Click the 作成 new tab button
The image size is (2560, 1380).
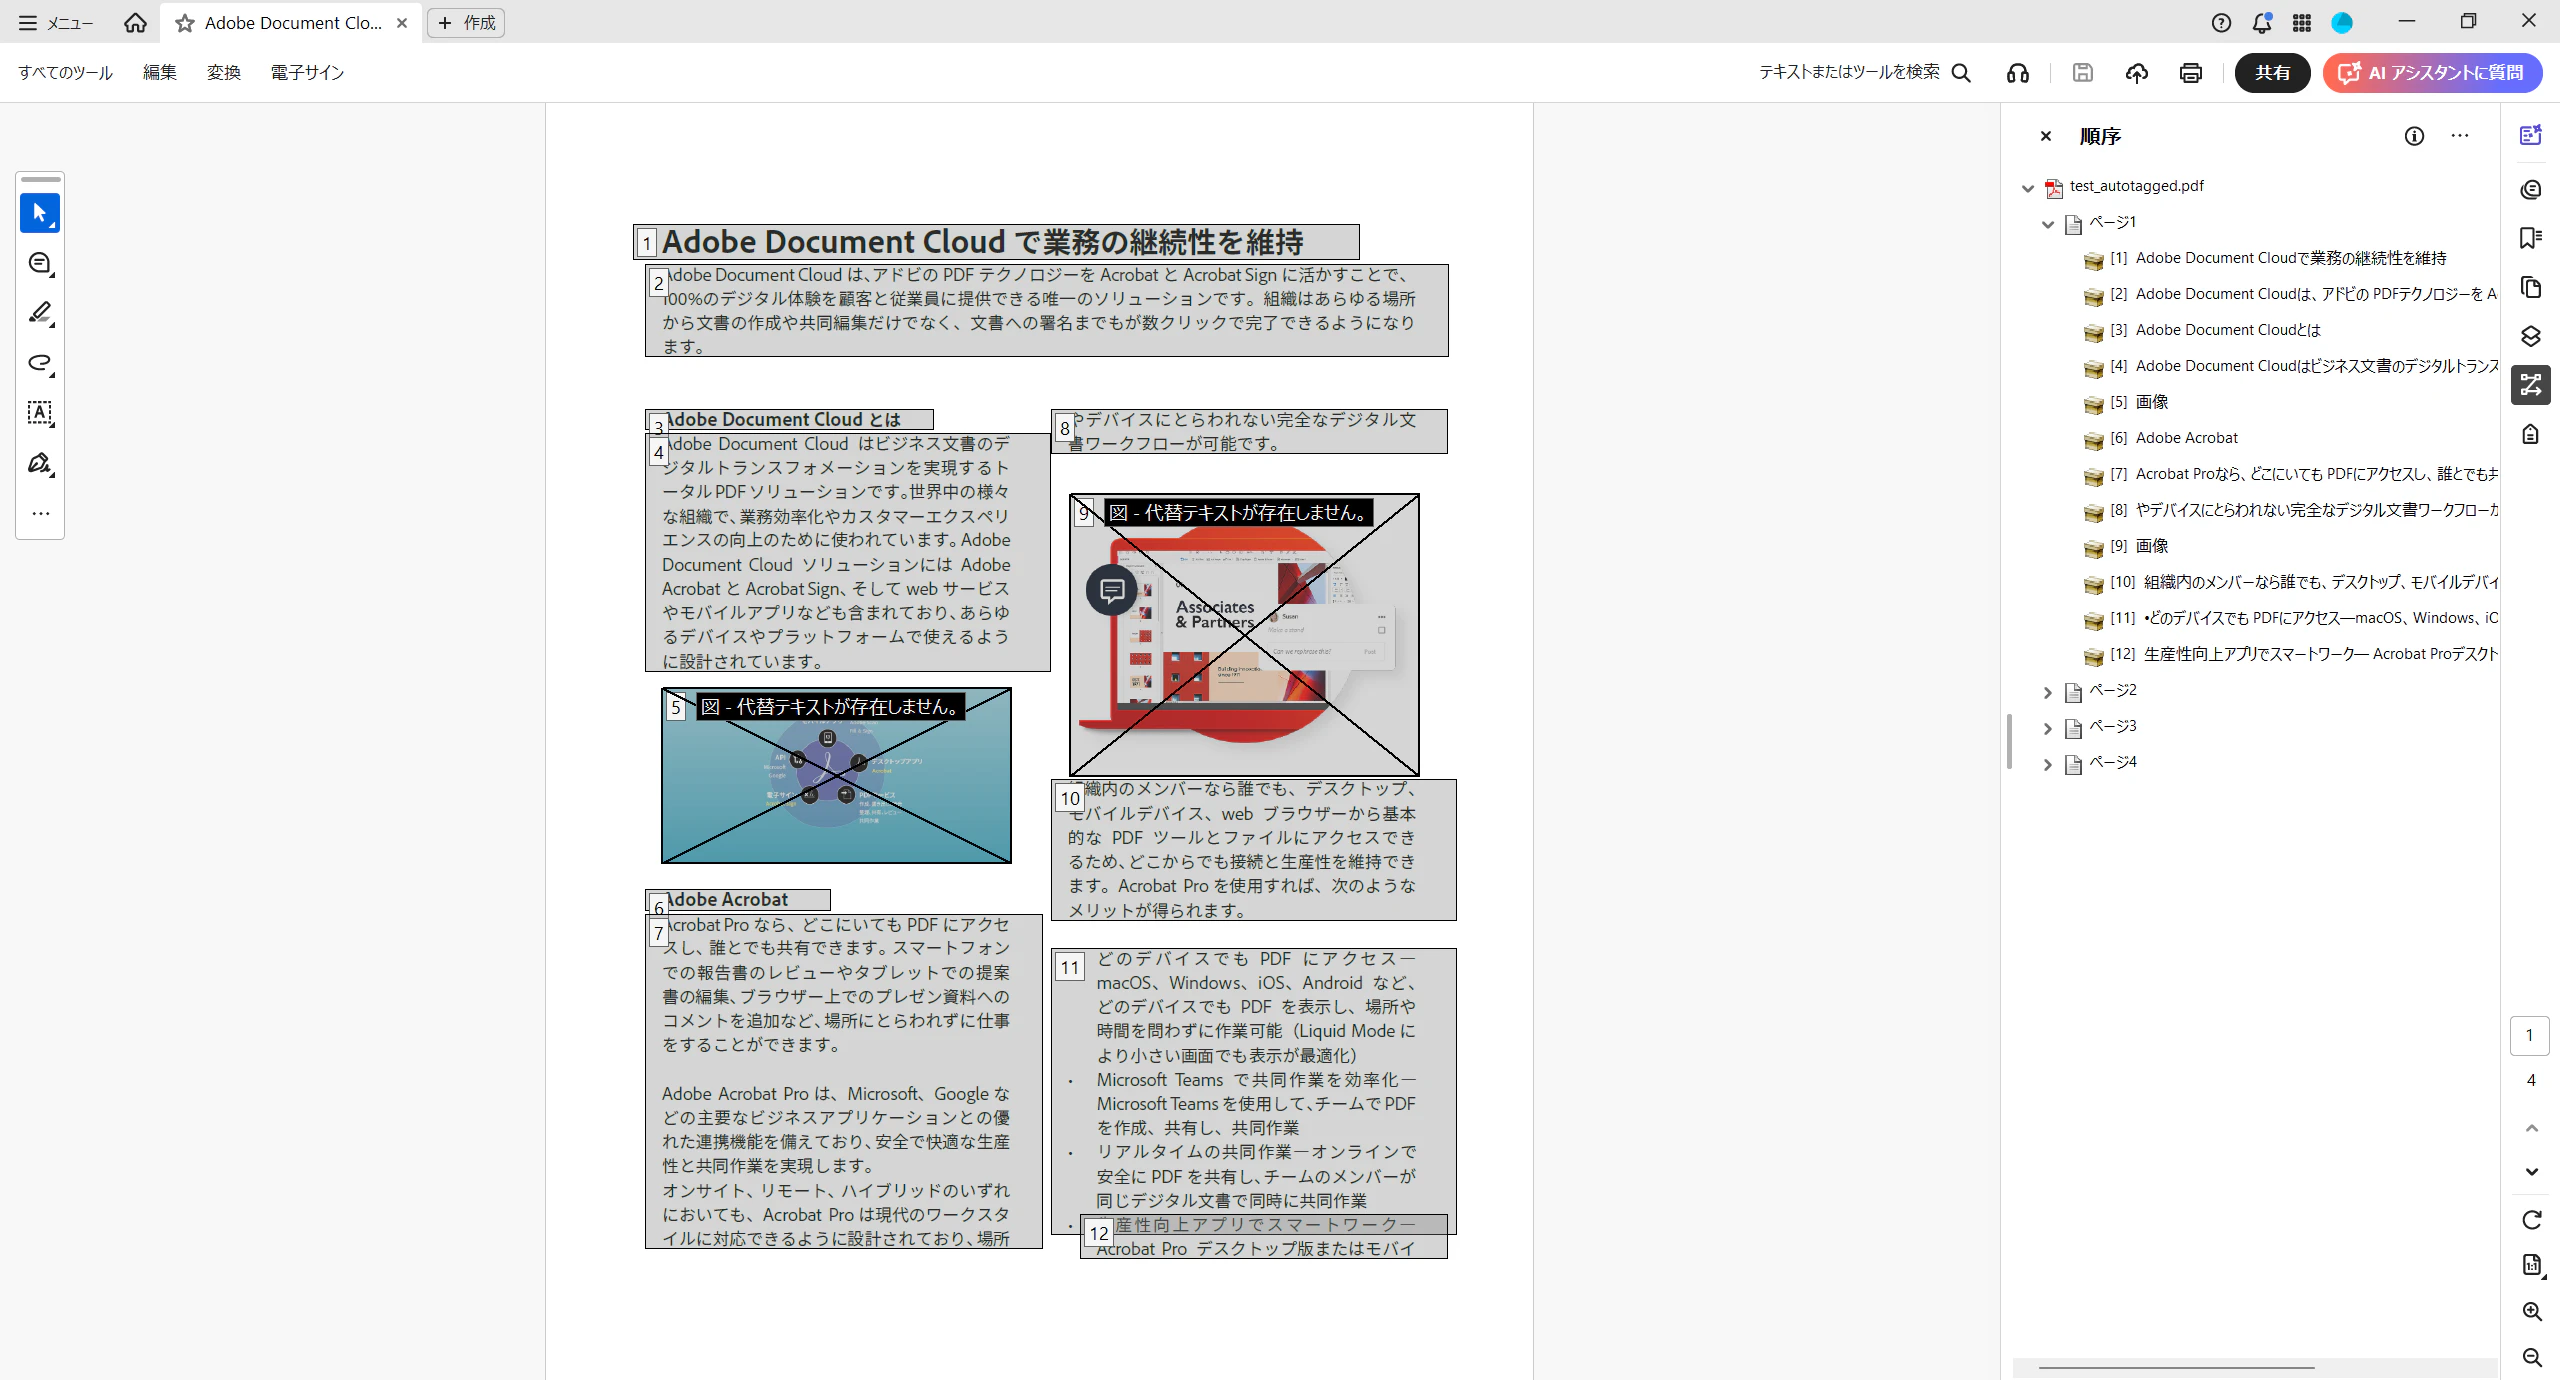(466, 23)
